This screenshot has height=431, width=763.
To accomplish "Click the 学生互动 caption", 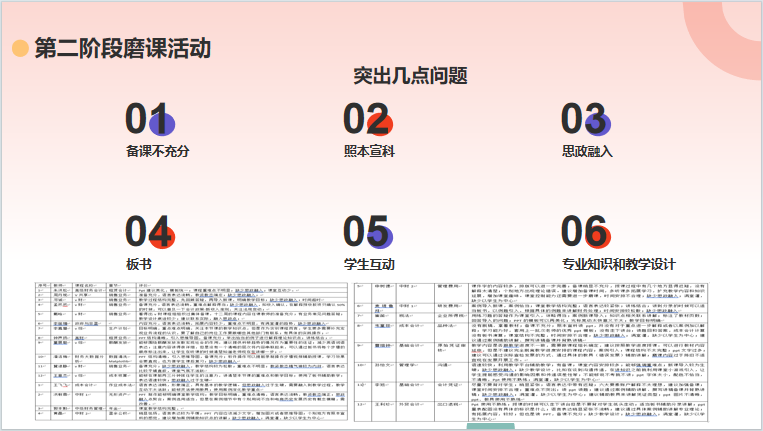I will point(369,265).
